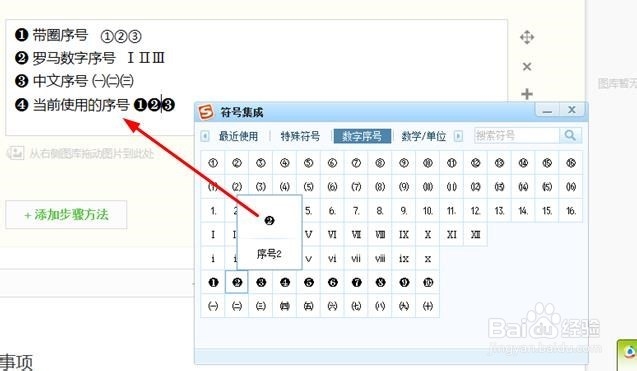The height and width of the screenshot is (371, 637).
Task: Insert black circled ❿ symbol
Action: [x=428, y=282]
